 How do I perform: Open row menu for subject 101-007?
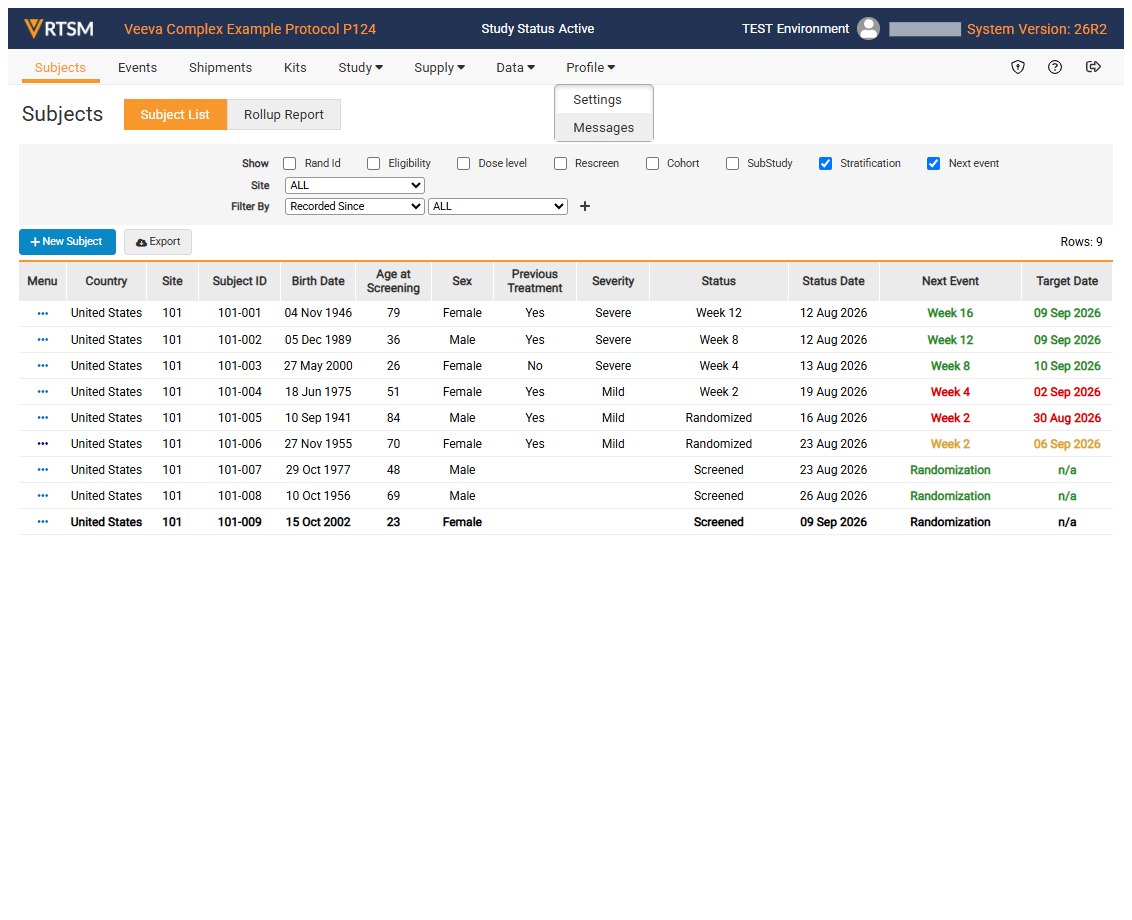(43, 469)
